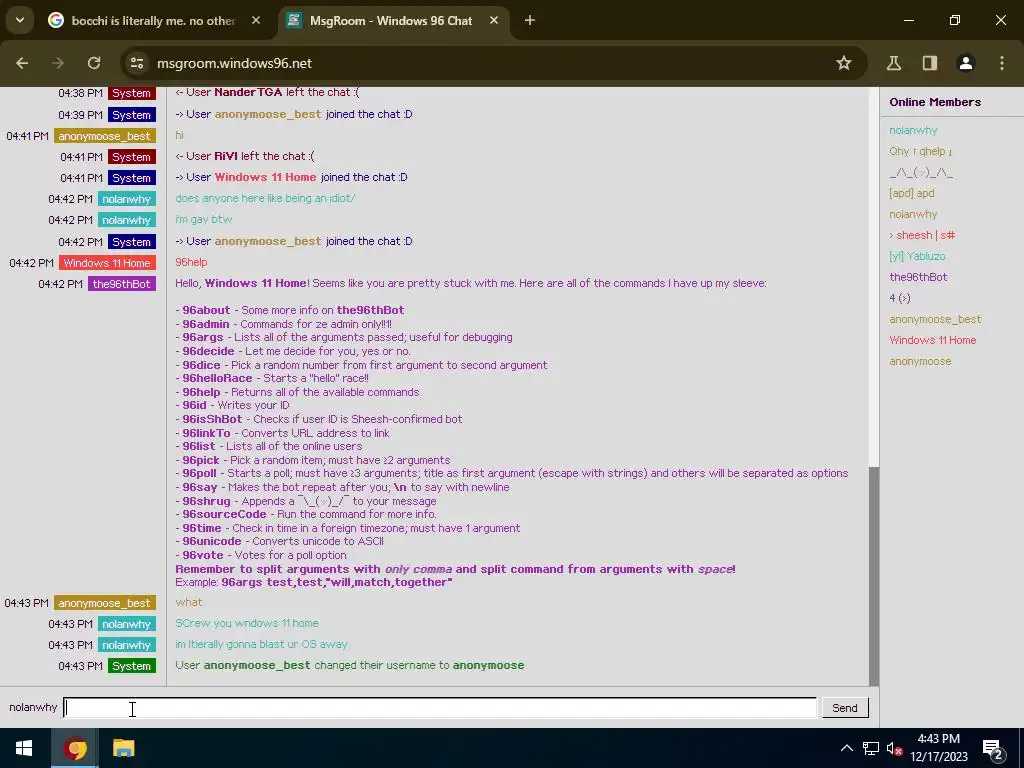Open the Chrome profile menu
This screenshot has width=1024, height=768.
966,63
